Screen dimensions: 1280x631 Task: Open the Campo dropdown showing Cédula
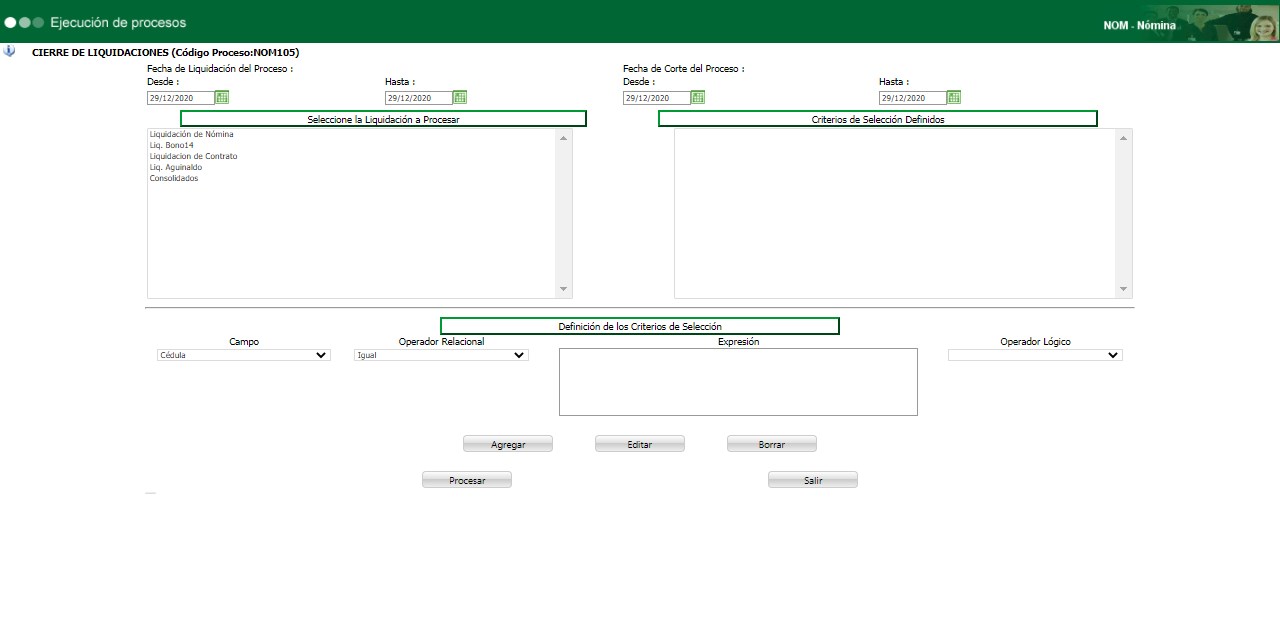pyautogui.click(x=244, y=355)
